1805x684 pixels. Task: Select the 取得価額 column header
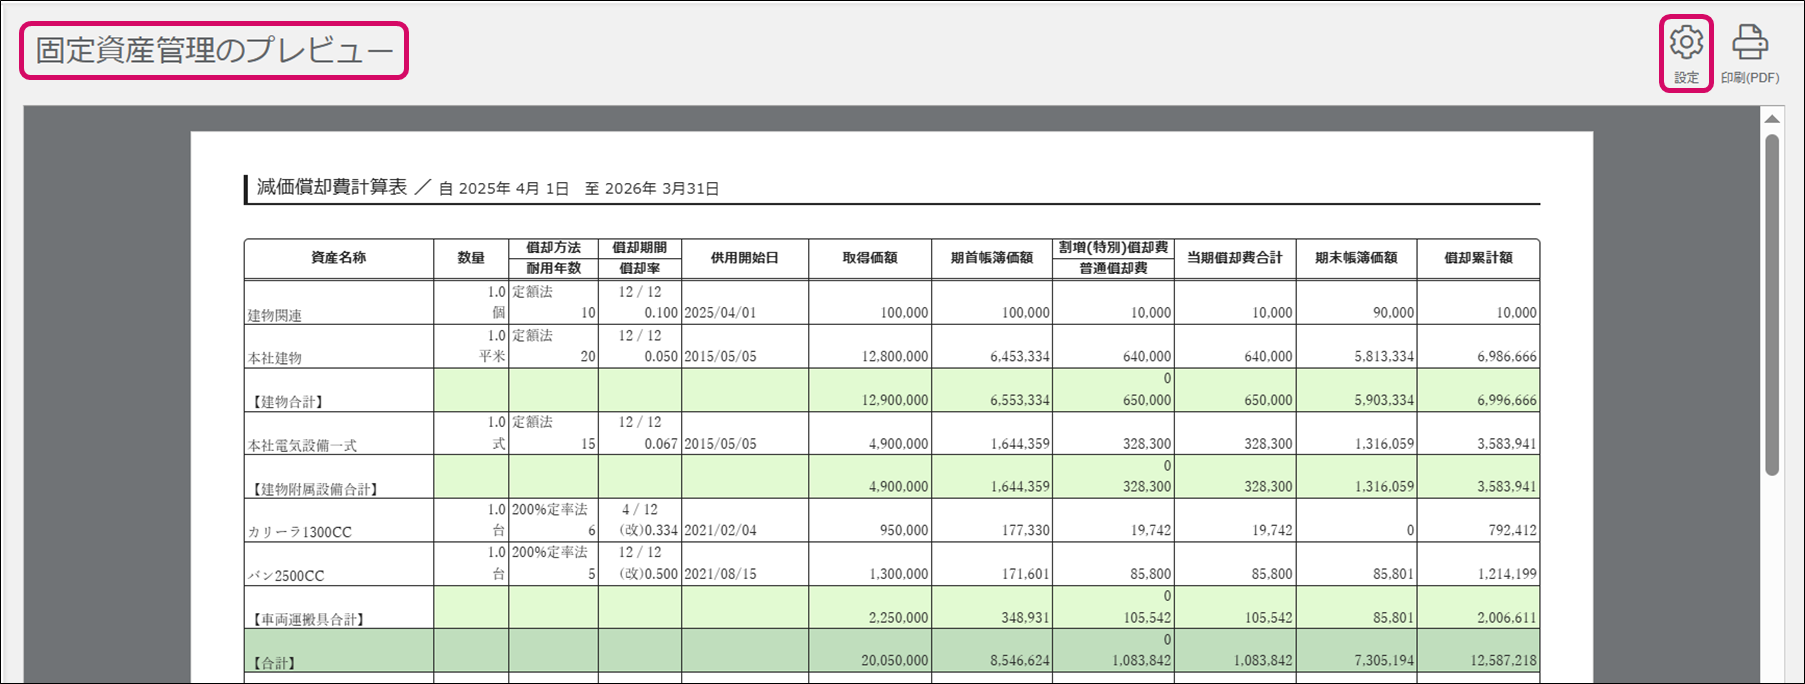coord(870,258)
